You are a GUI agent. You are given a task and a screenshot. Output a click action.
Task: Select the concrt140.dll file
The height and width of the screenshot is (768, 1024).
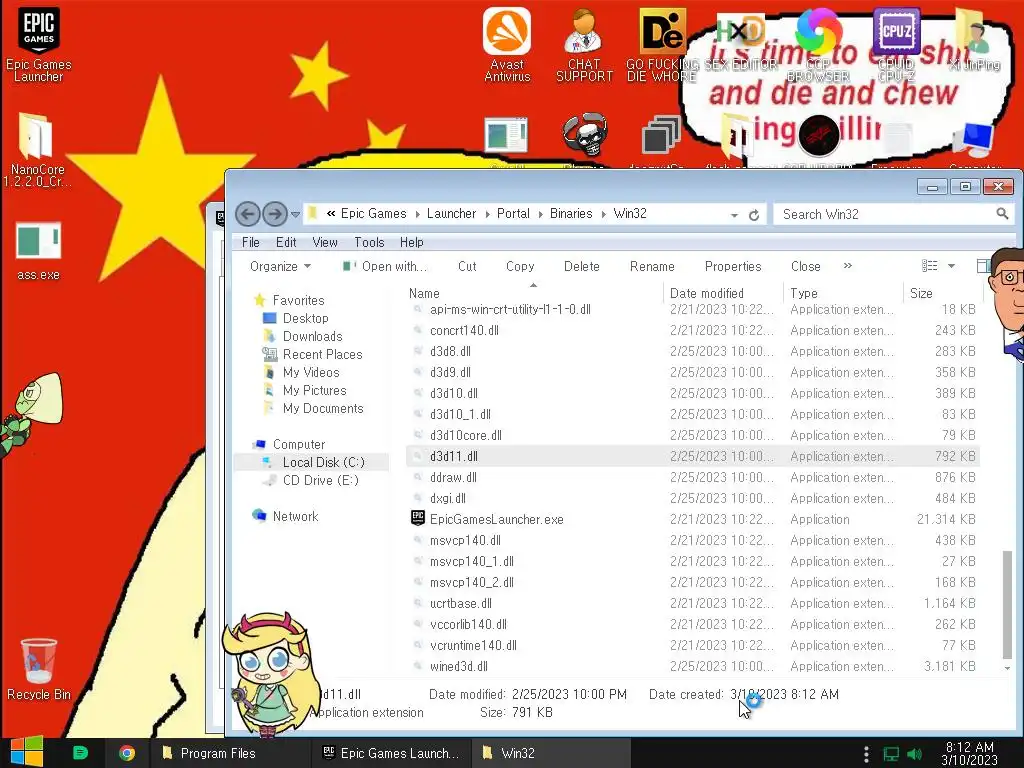pyautogui.click(x=692, y=330)
